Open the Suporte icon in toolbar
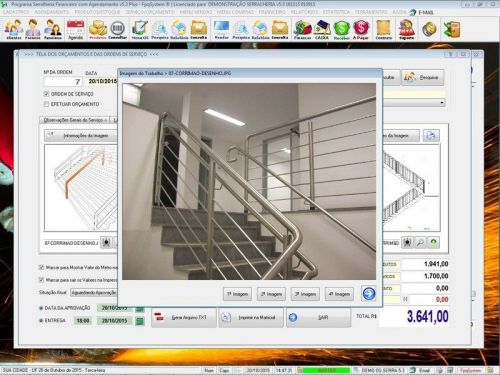The width and height of the screenshot is (500, 375). (406, 29)
